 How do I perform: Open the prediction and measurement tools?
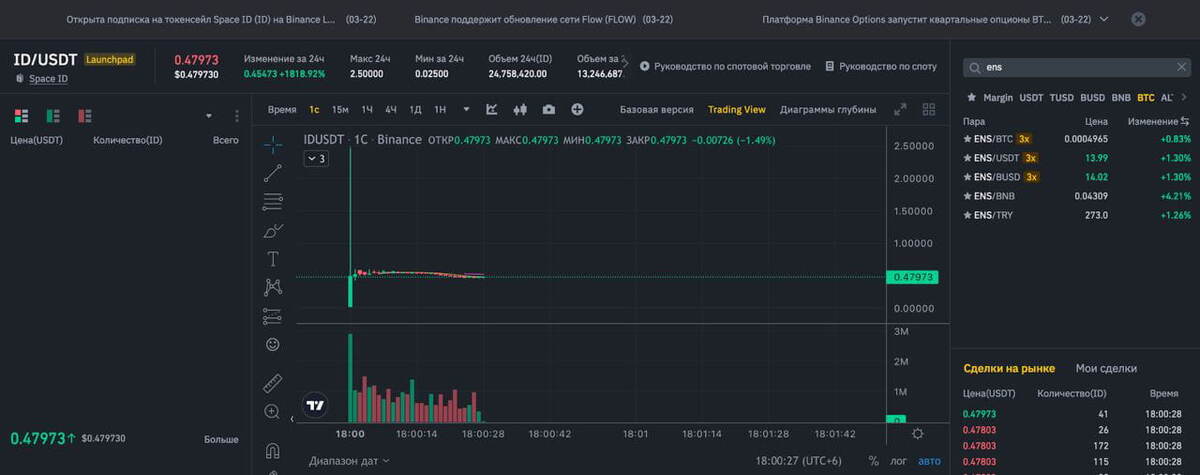coord(272,316)
